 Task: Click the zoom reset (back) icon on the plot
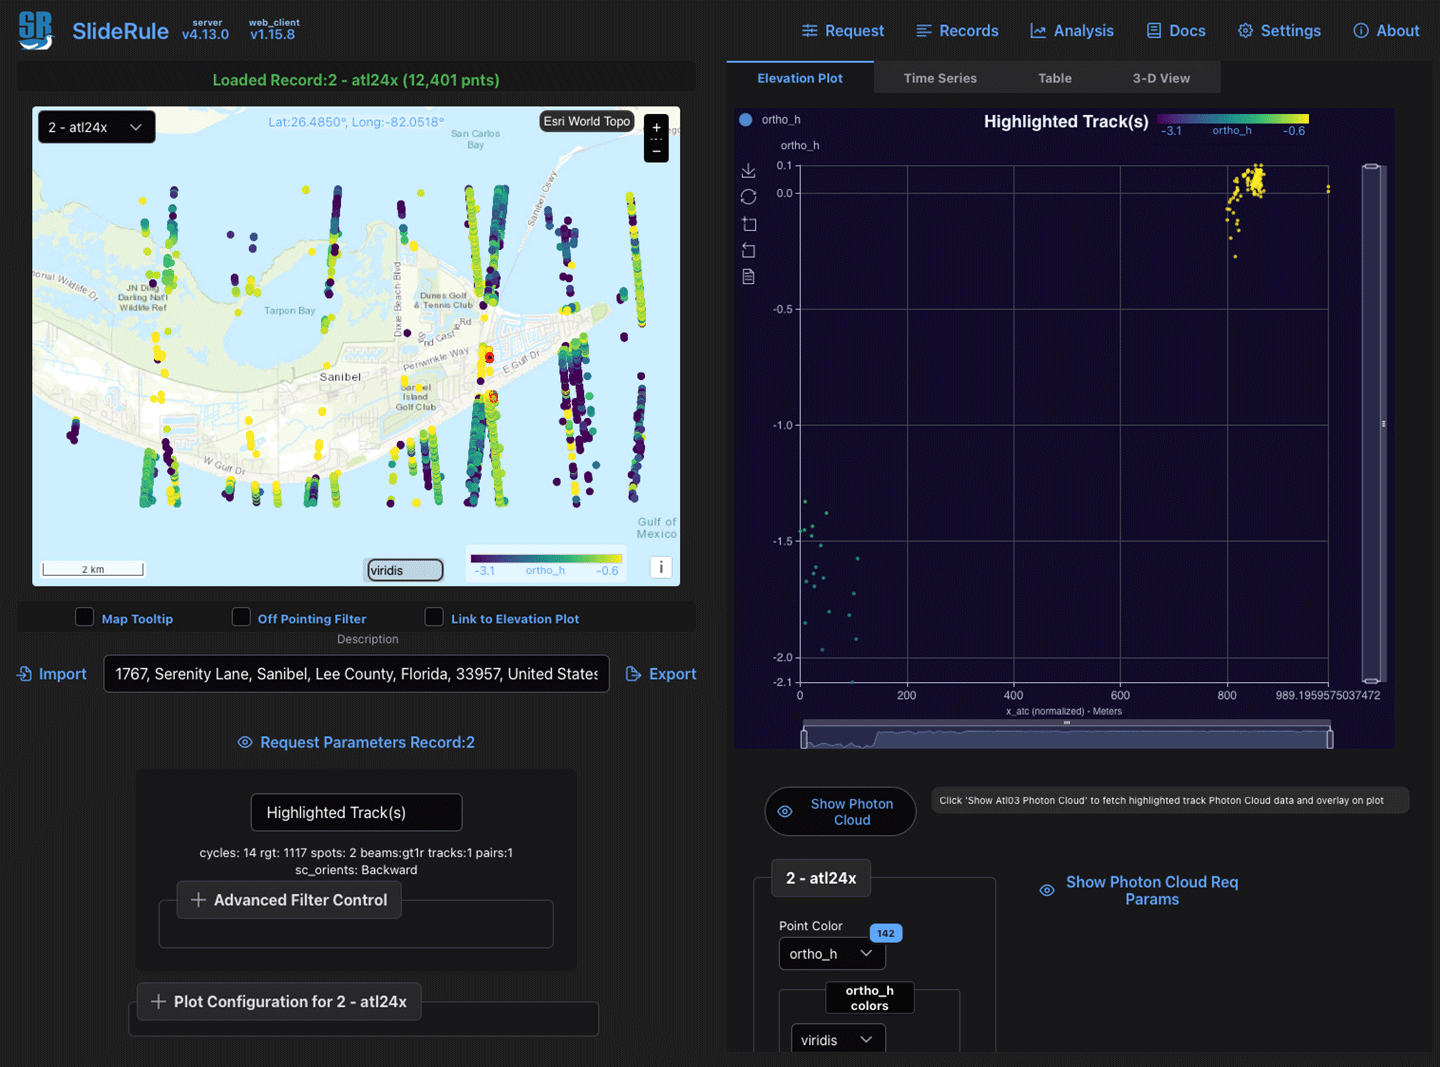tap(748, 250)
